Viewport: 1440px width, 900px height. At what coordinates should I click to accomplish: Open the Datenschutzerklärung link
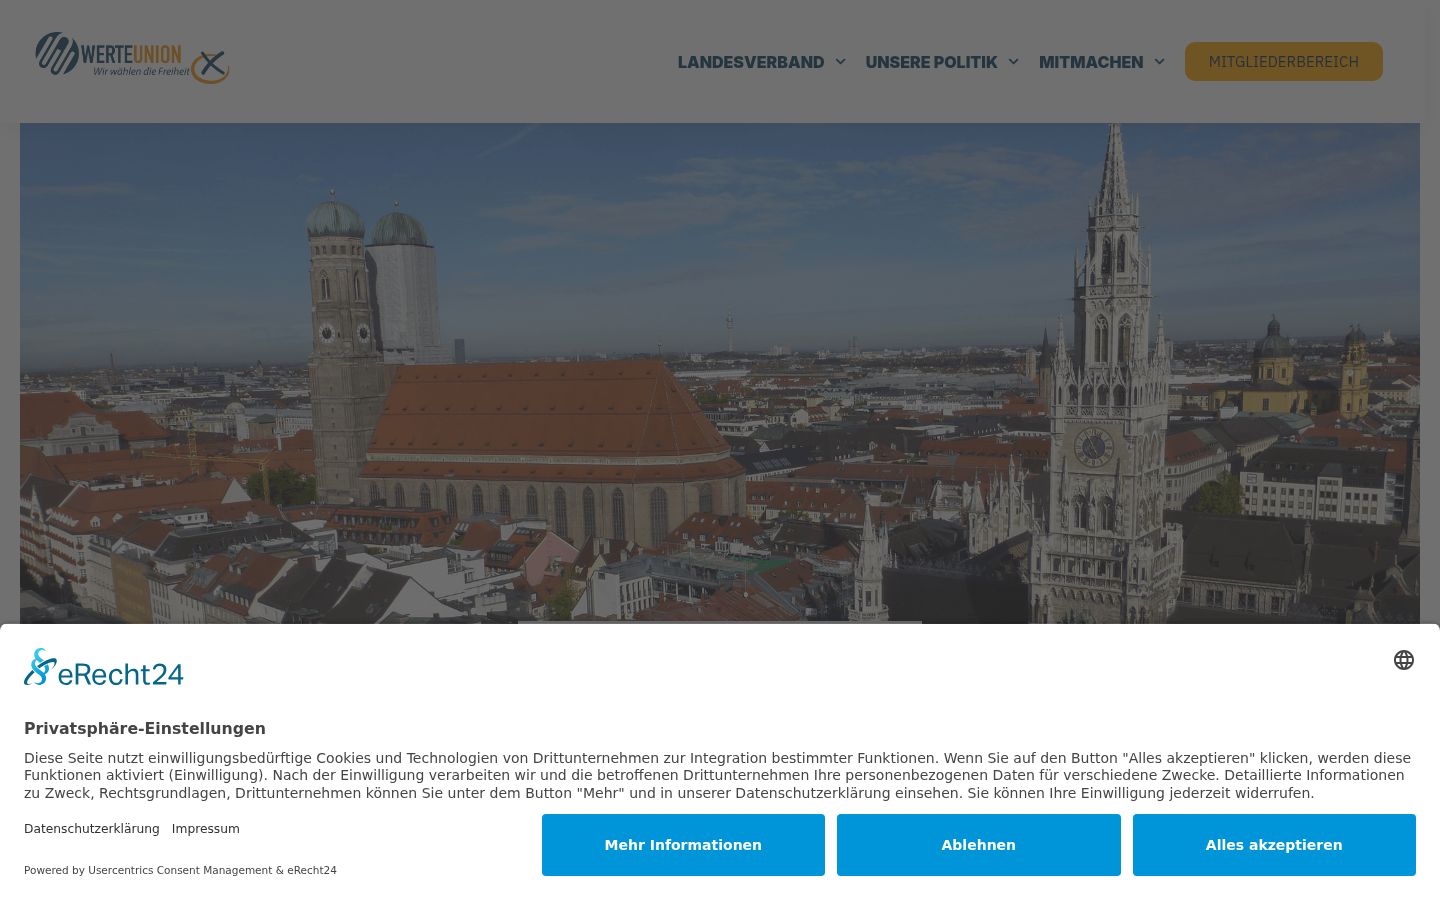tap(92, 829)
